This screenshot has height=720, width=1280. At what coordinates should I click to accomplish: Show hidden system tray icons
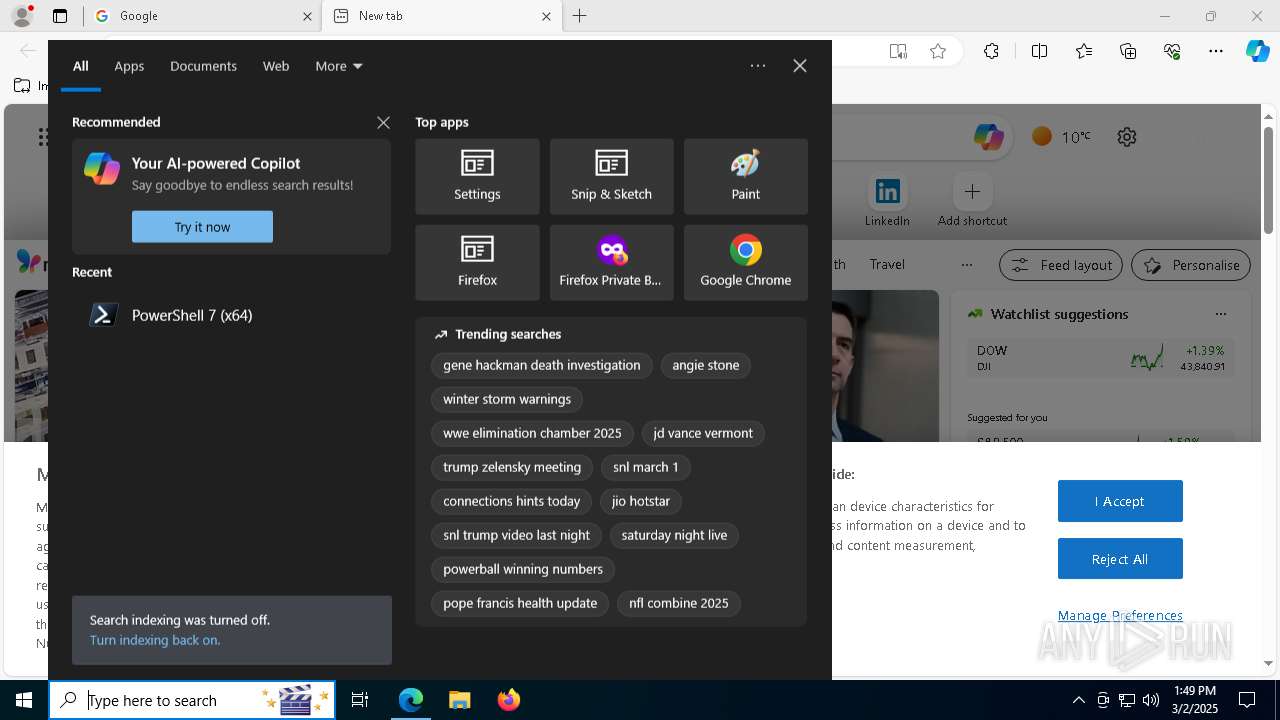click(1079, 700)
